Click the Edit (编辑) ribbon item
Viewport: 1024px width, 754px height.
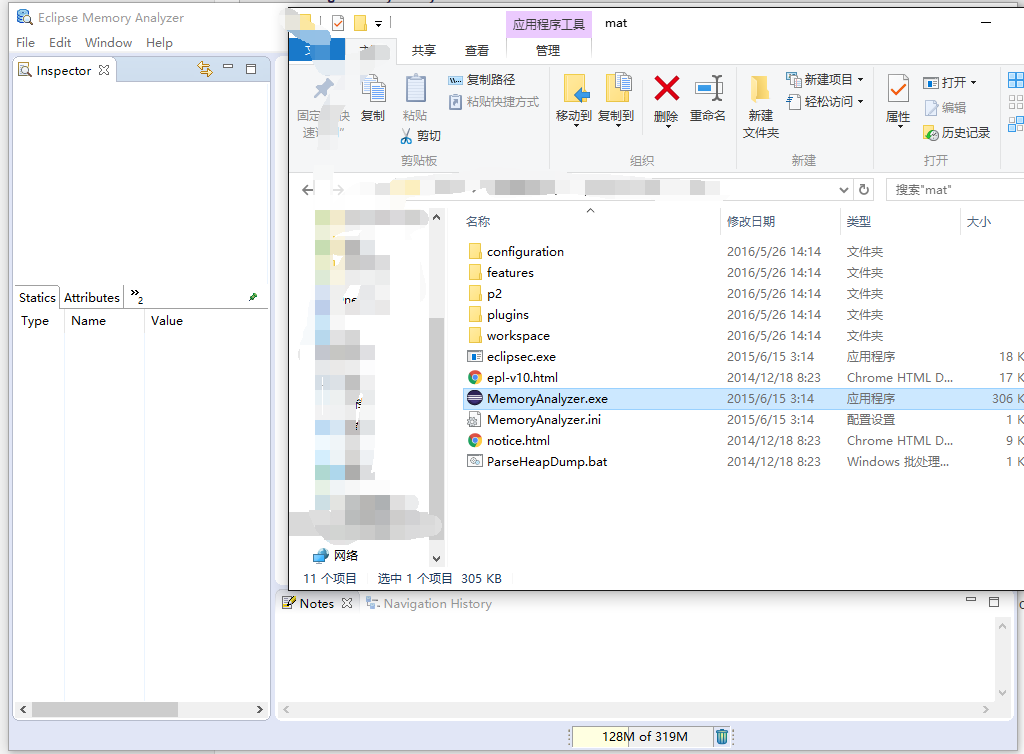[945, 108]
